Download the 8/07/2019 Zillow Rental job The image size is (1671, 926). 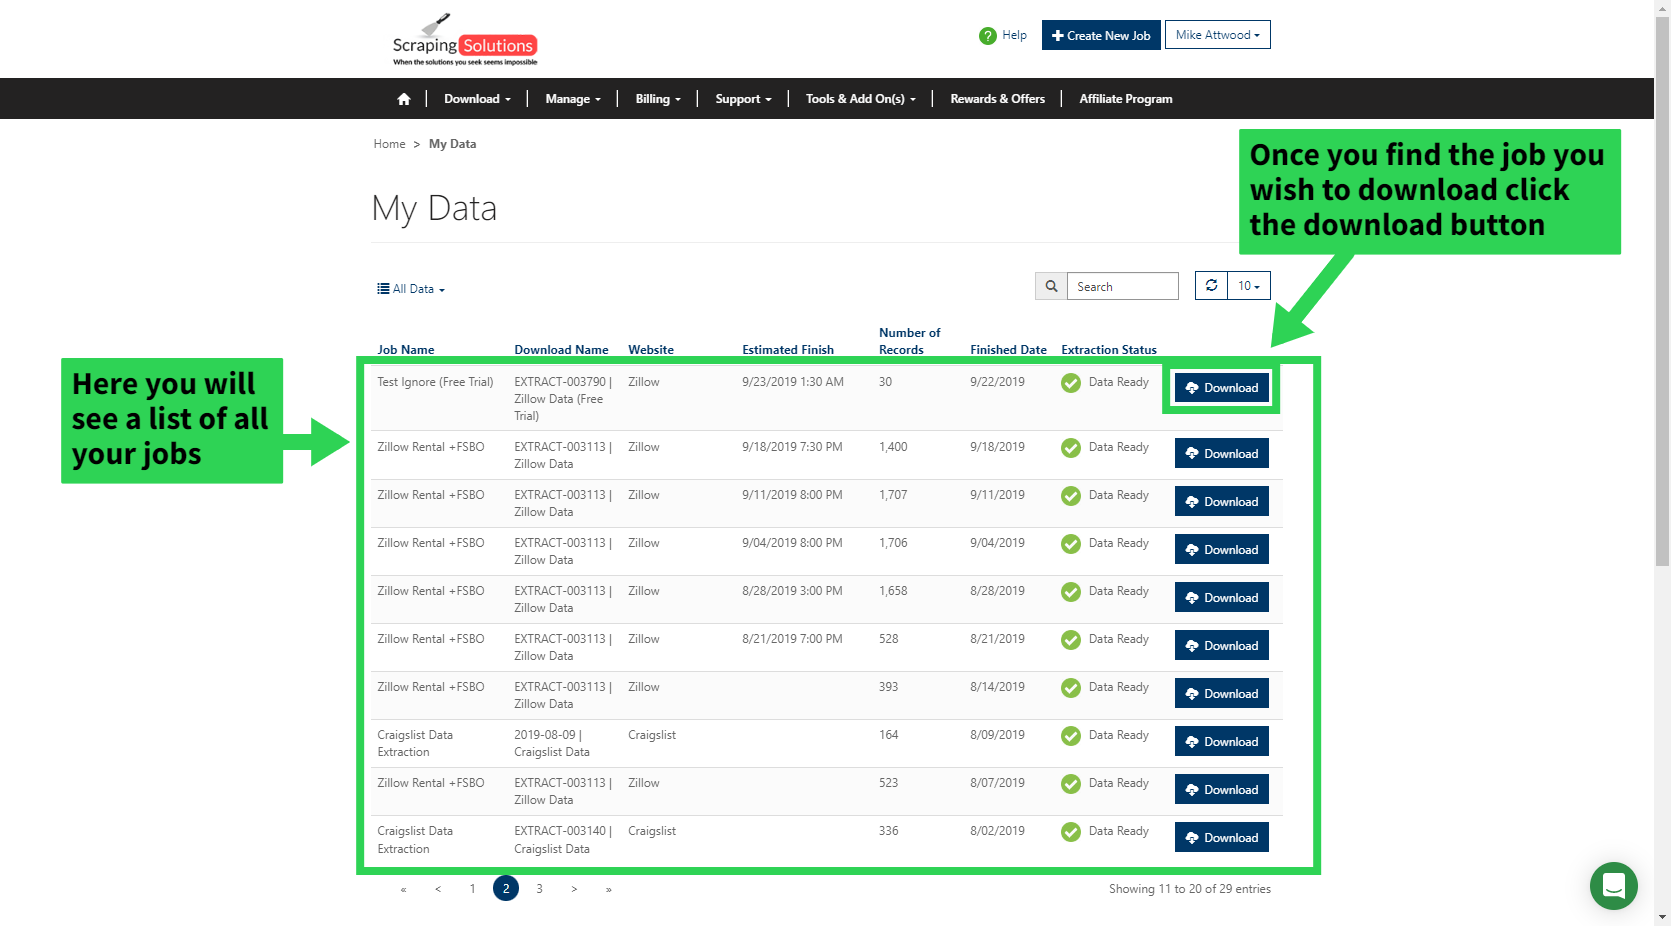[1222, 790]
